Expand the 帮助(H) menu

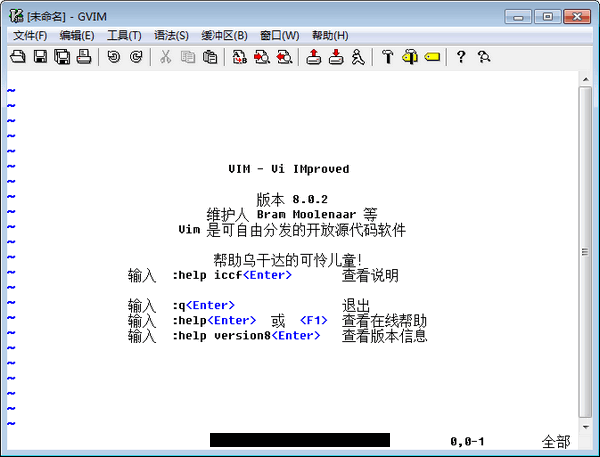[330, 35]
